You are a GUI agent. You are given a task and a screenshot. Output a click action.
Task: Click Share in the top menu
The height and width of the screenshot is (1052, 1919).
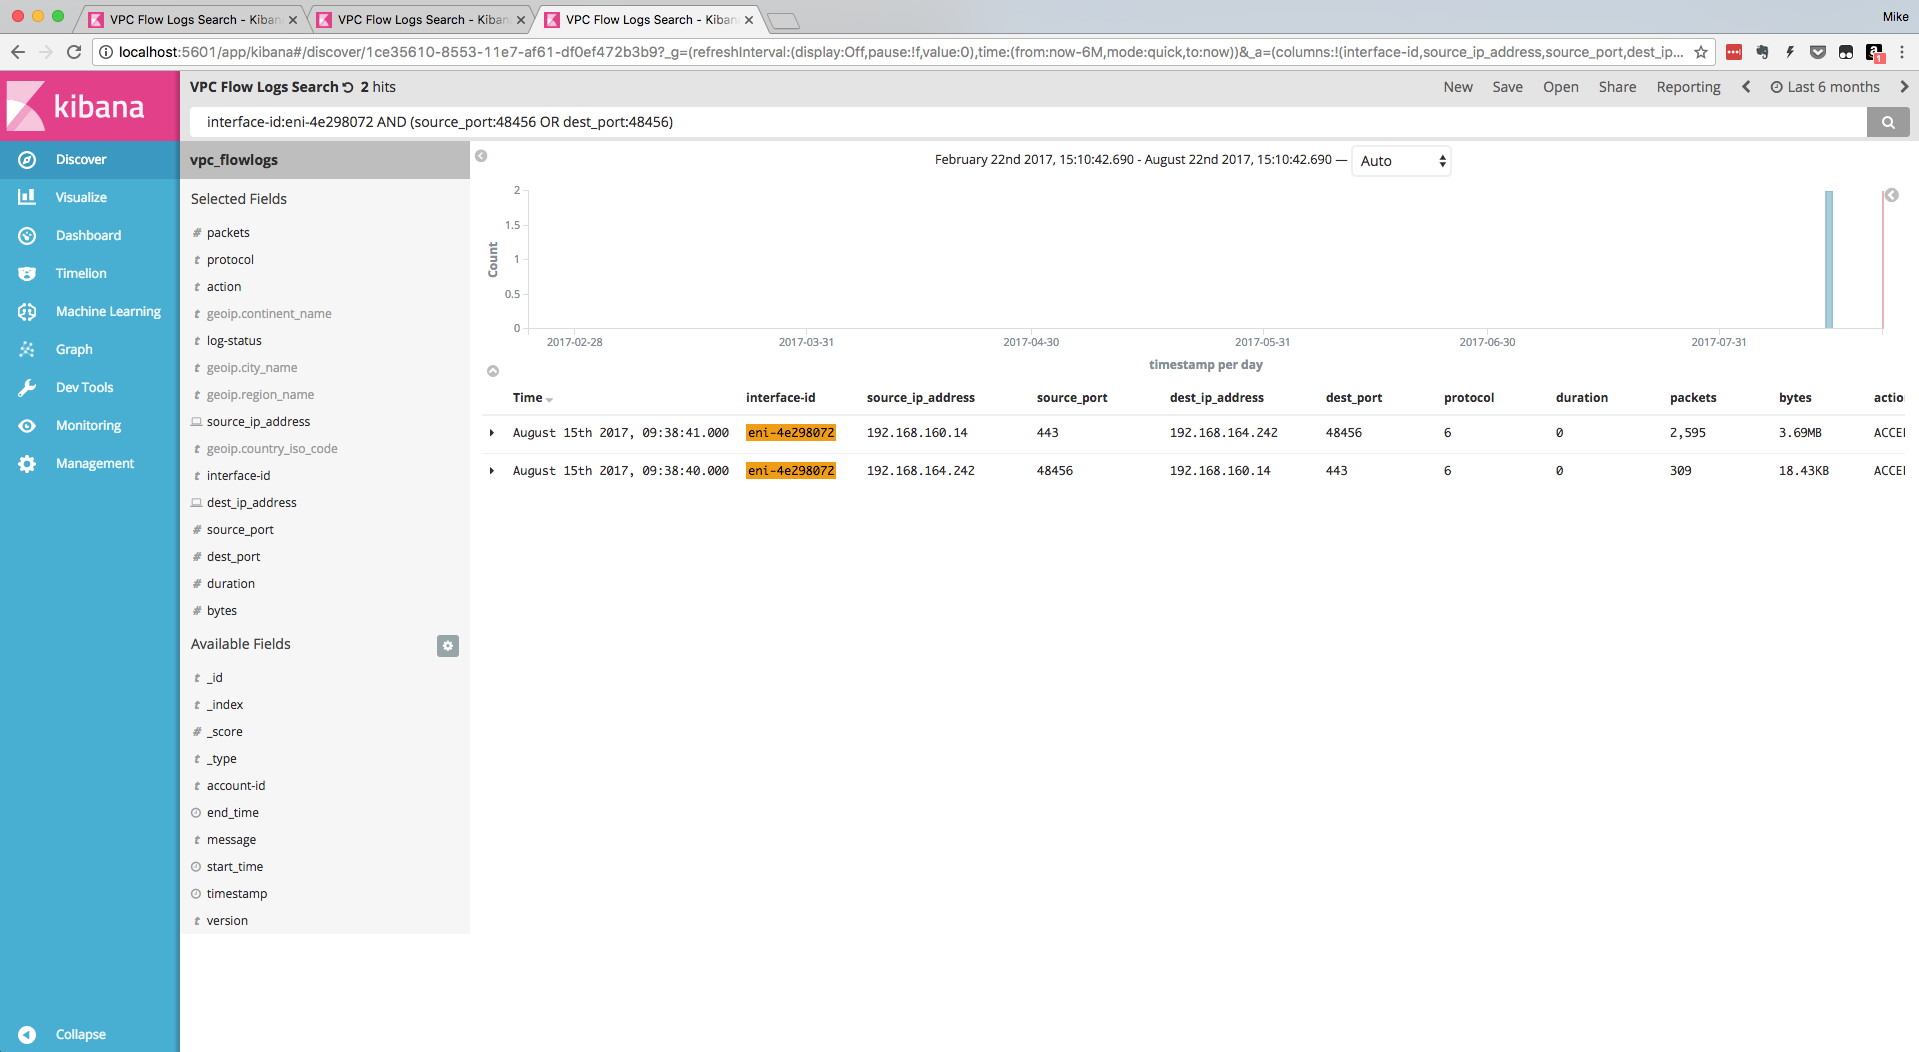pos(1617,87)
